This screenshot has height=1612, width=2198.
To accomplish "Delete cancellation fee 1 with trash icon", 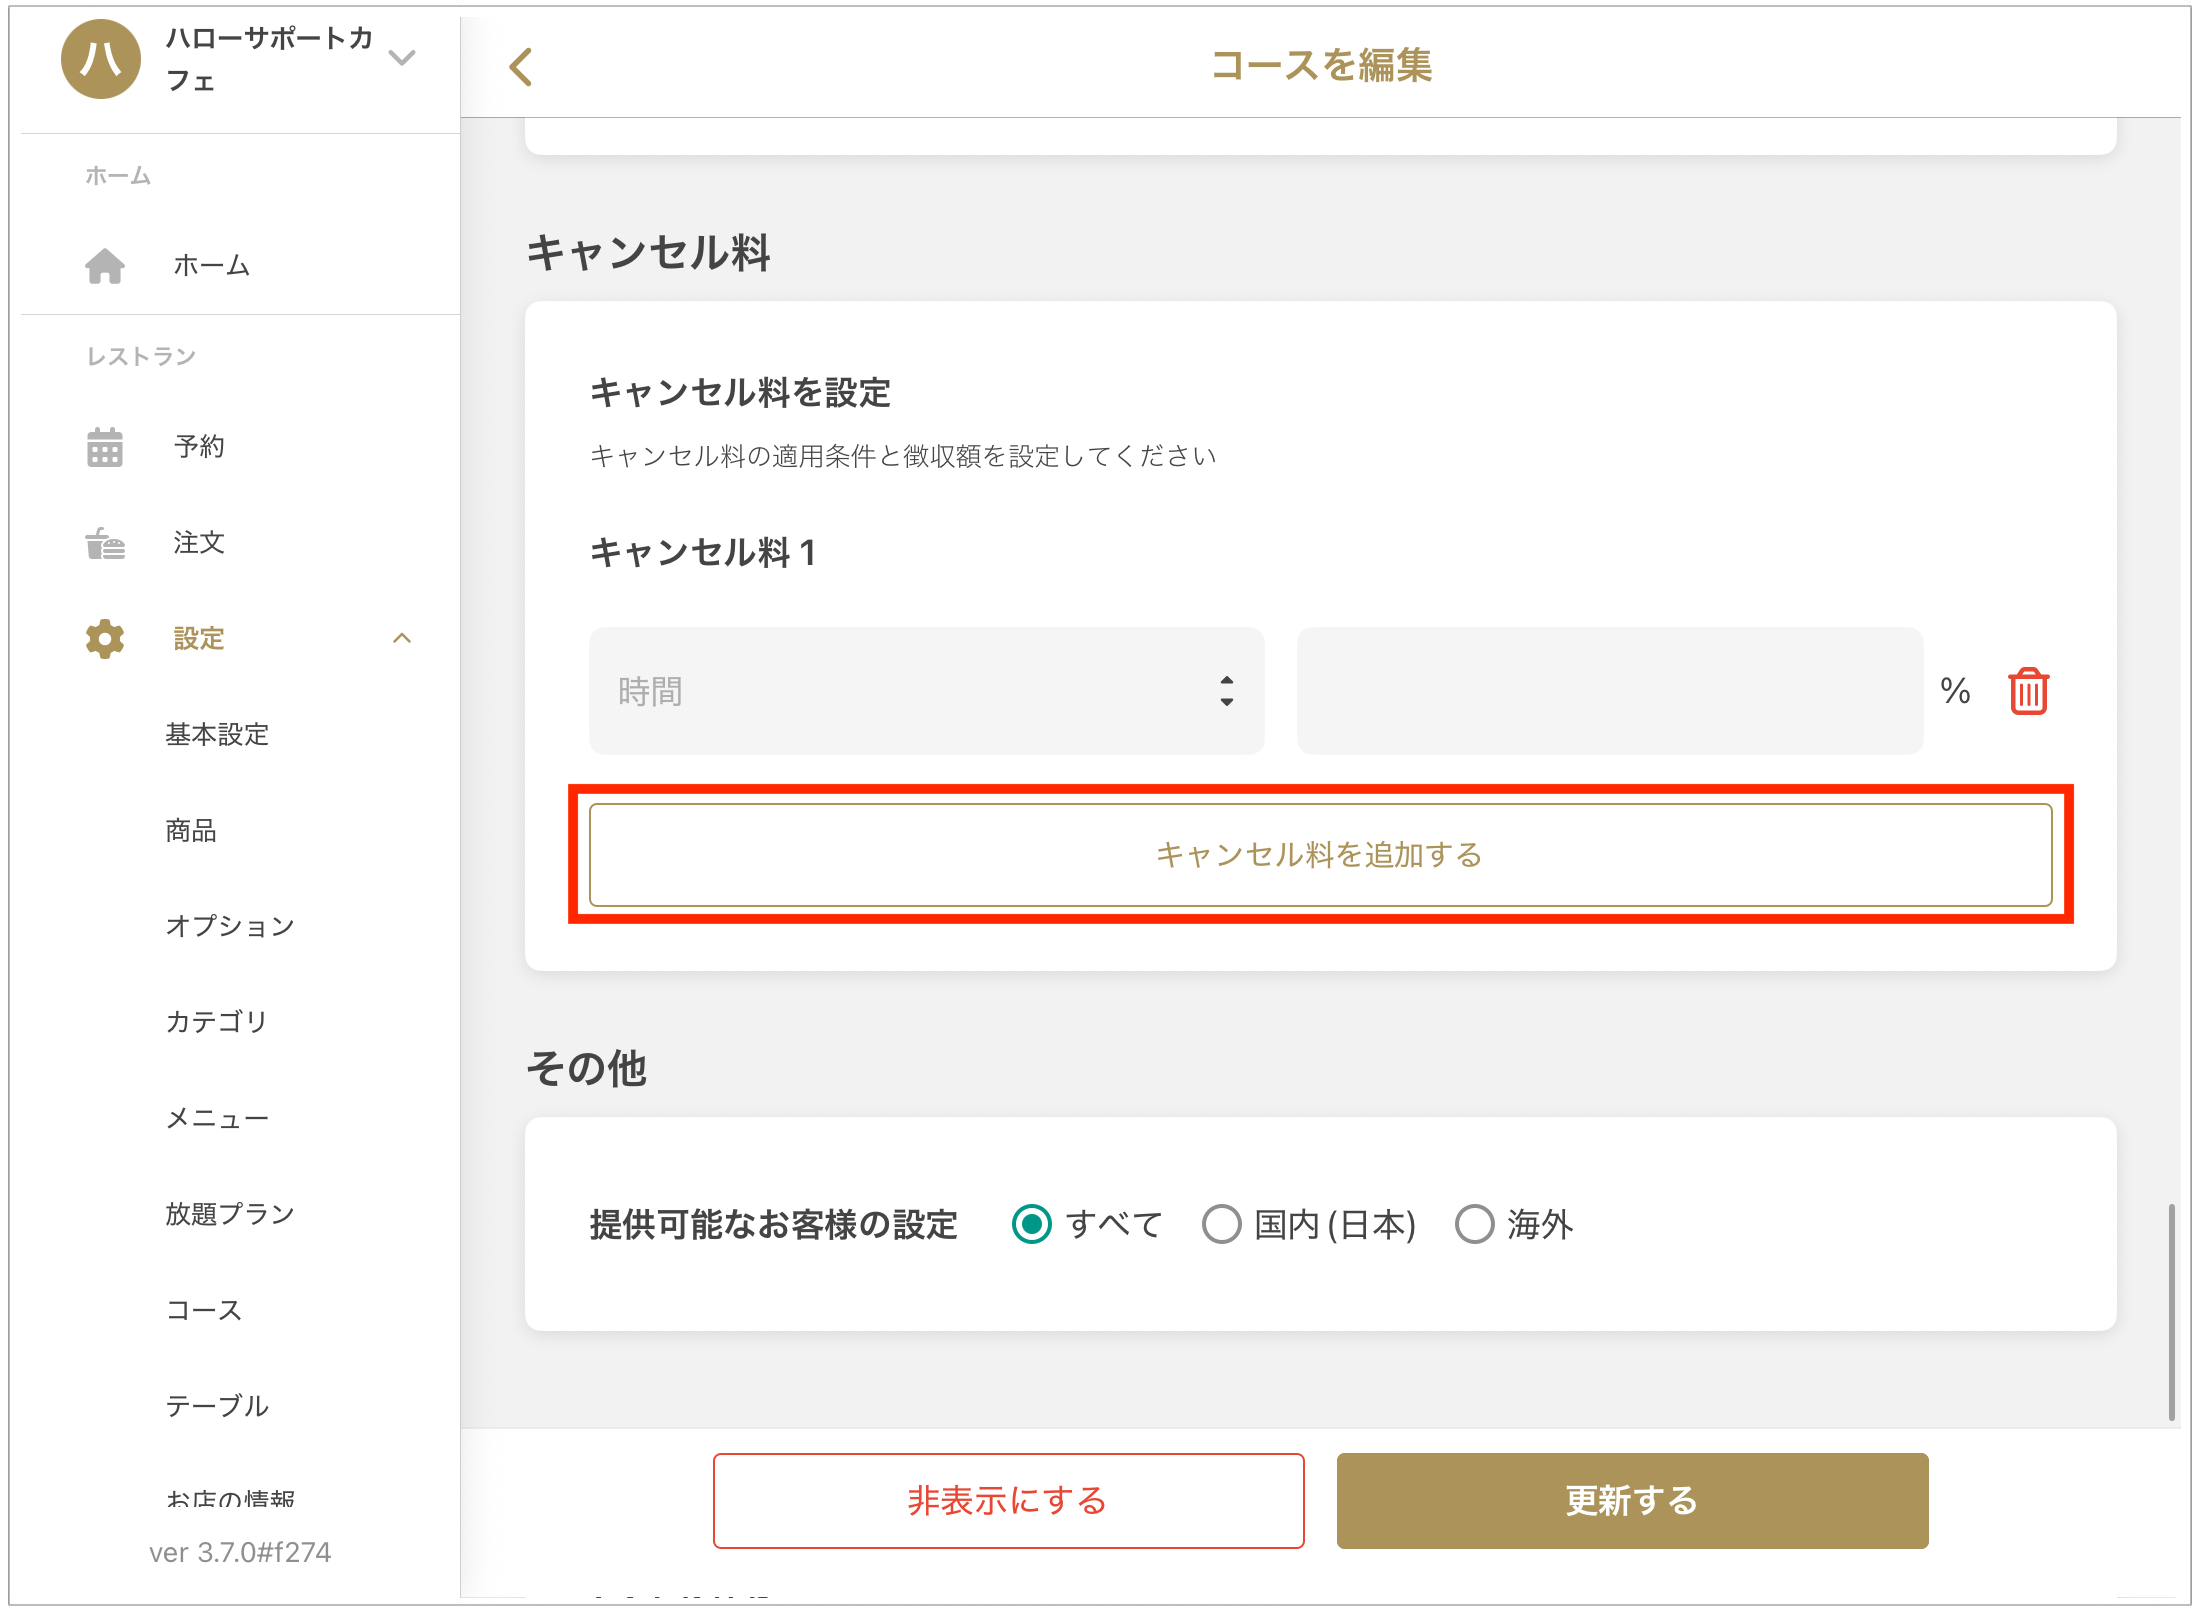I will click(x=2028, y=691).
